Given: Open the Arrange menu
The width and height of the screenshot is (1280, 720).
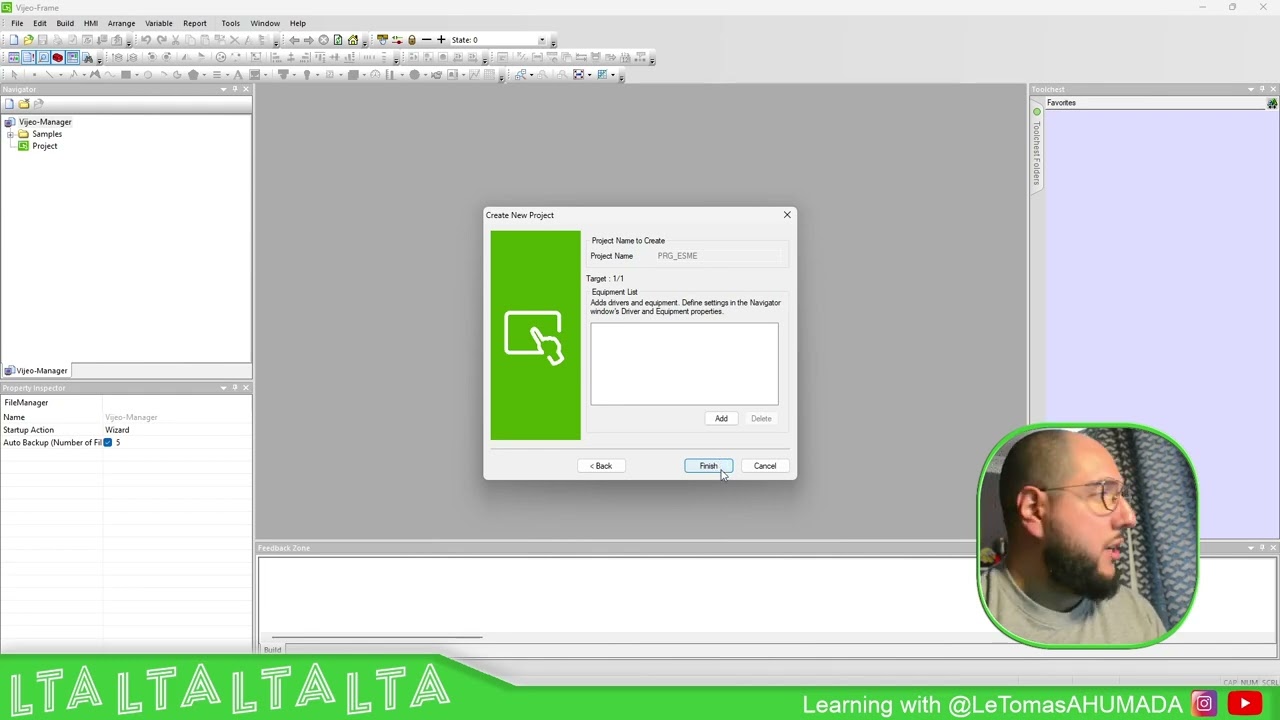Looking at the screenshot, I should coord(121,23).
